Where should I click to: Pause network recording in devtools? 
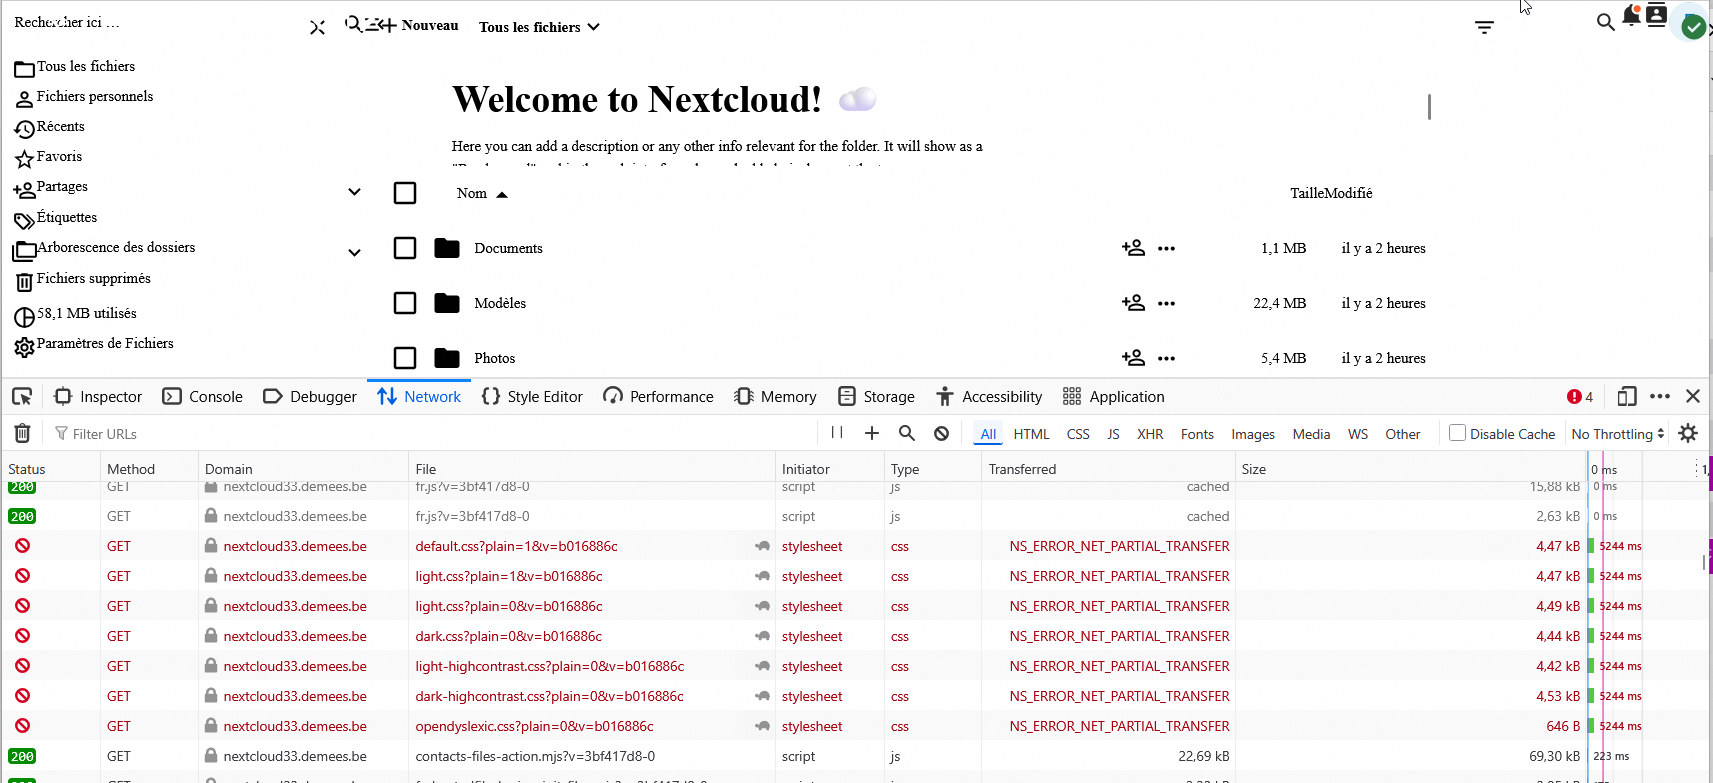[837, 433]
